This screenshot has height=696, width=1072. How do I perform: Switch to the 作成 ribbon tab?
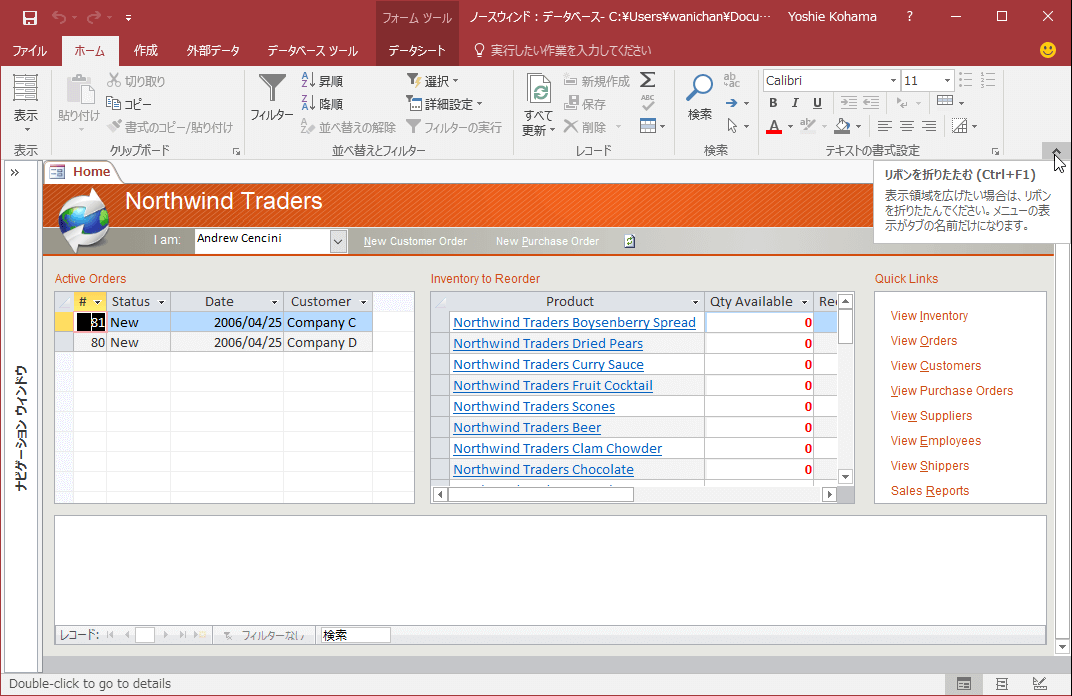tap(146, 51)
